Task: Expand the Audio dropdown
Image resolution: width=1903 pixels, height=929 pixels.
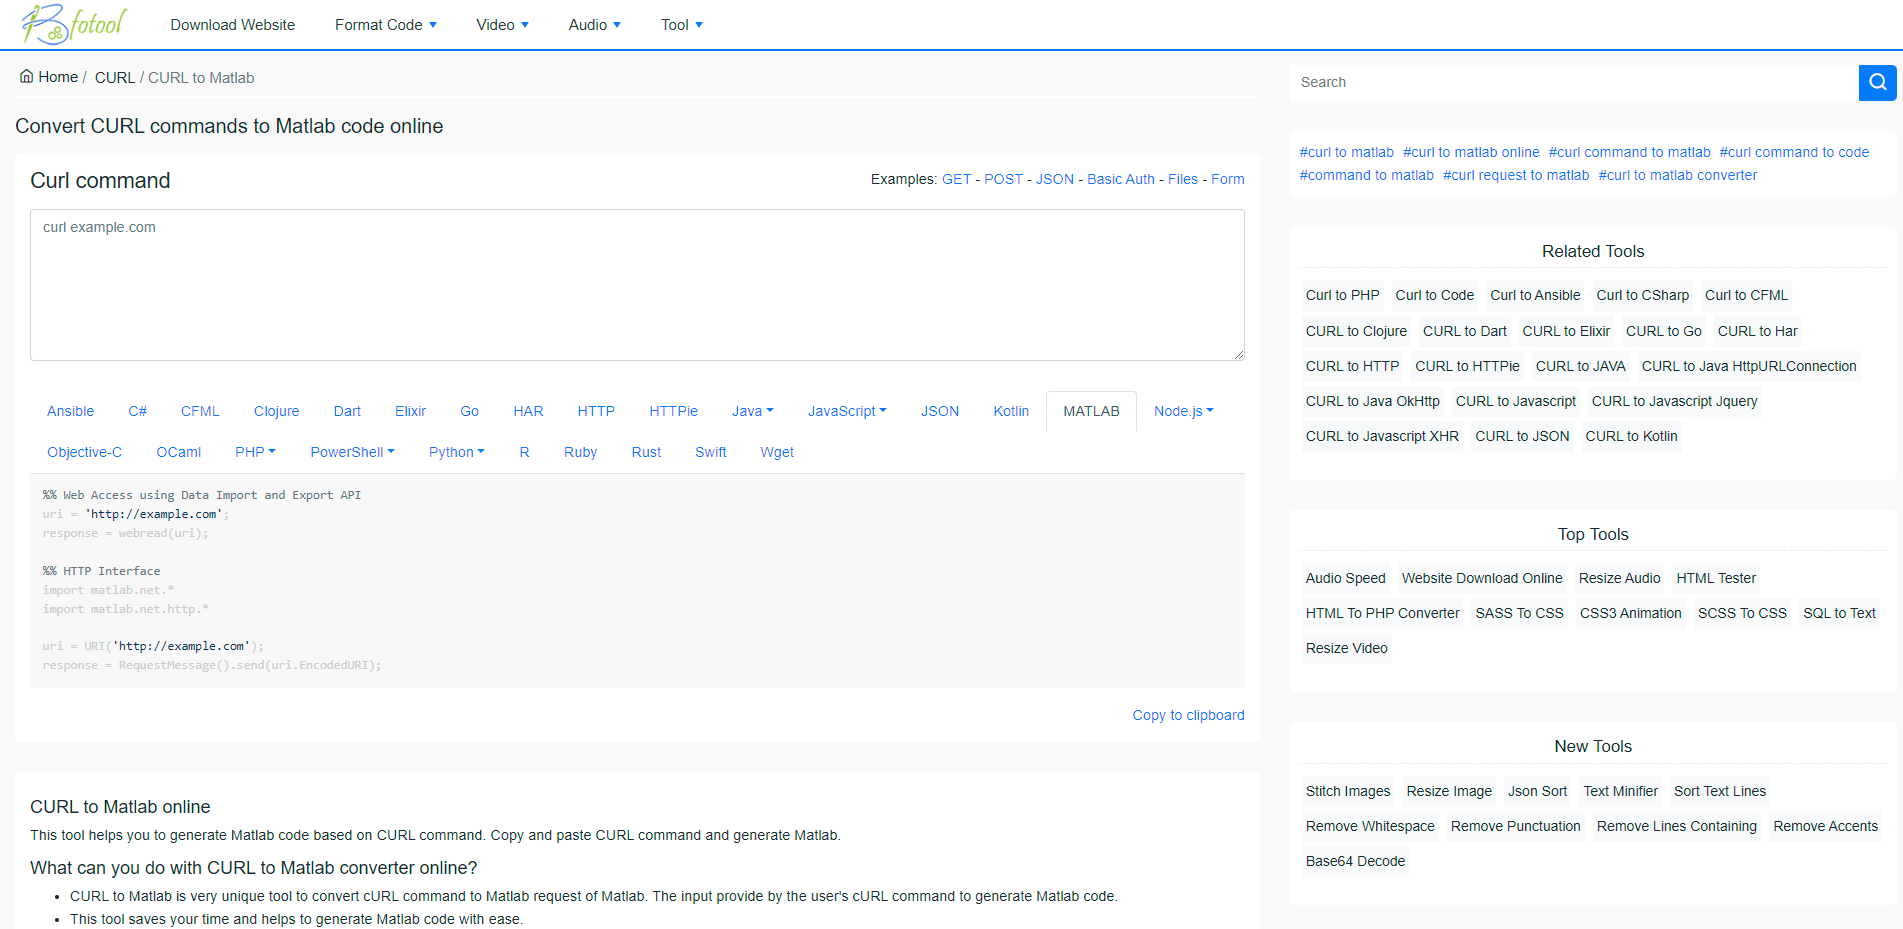Action: pyautogui.click(x=594, y=24)
